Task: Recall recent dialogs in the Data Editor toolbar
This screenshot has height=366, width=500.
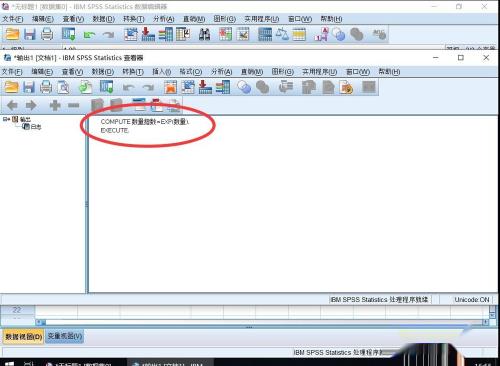Action: (69, 34)
